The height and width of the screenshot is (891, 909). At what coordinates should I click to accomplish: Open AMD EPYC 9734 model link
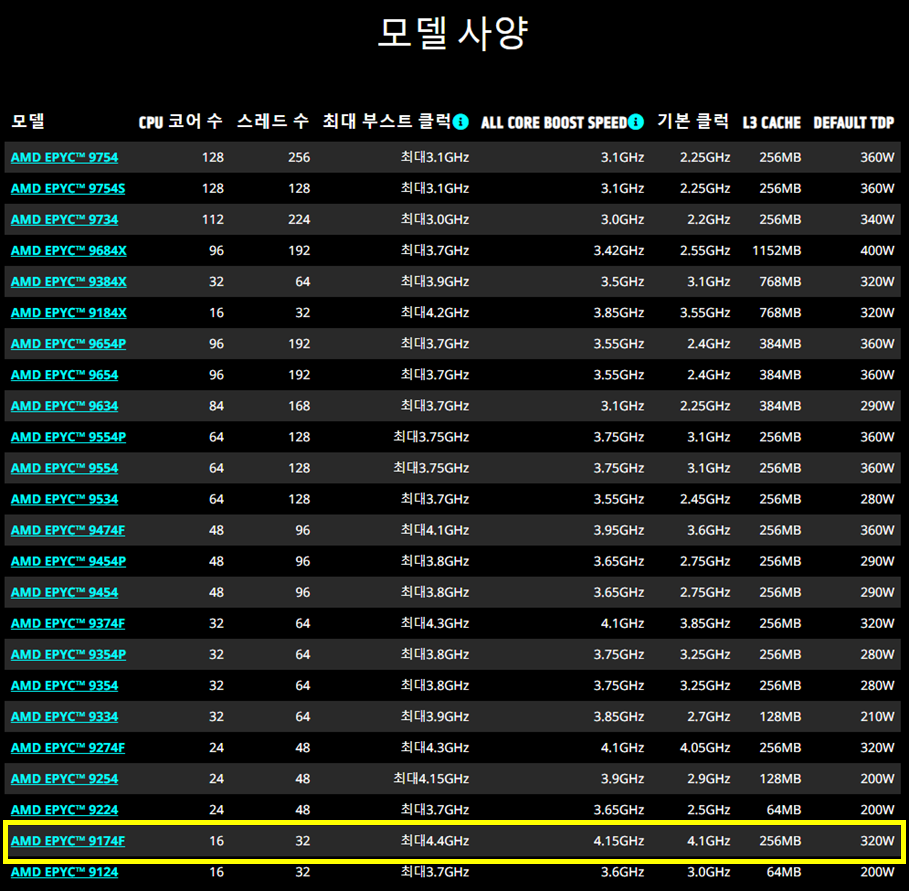pyautogui.click(x=64, y=220)
